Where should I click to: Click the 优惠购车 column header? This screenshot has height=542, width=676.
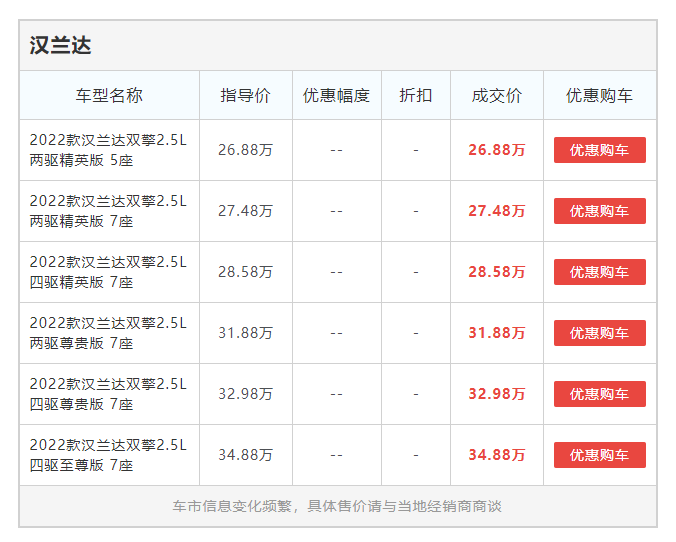coord(599,95)
